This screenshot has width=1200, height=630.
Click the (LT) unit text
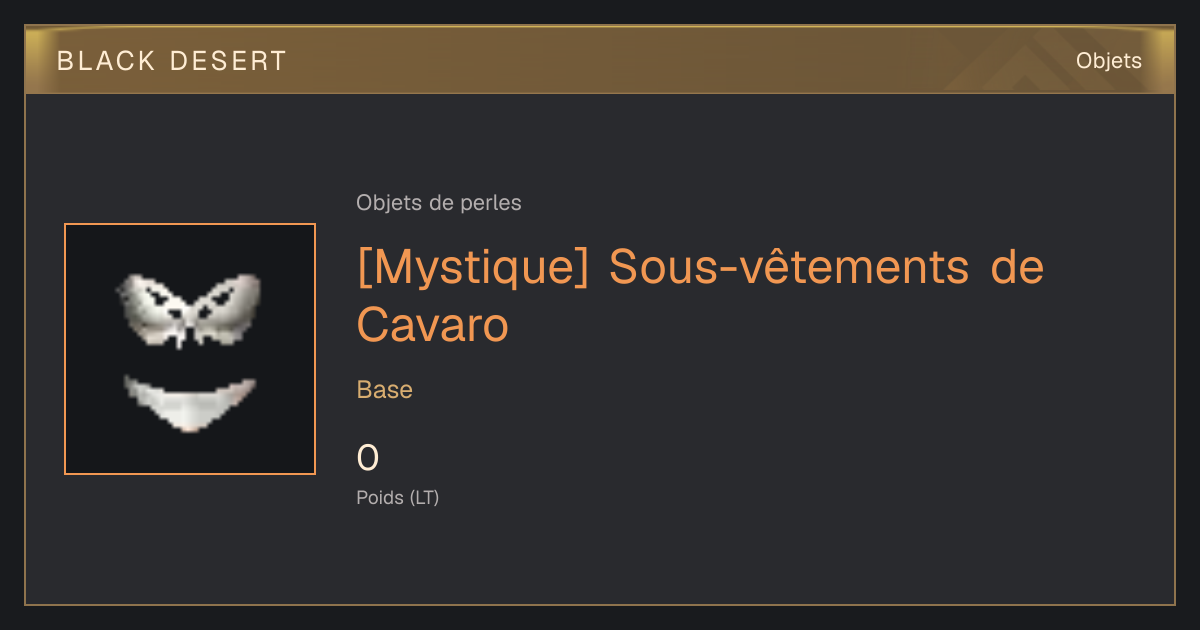[x=424, y=497]
